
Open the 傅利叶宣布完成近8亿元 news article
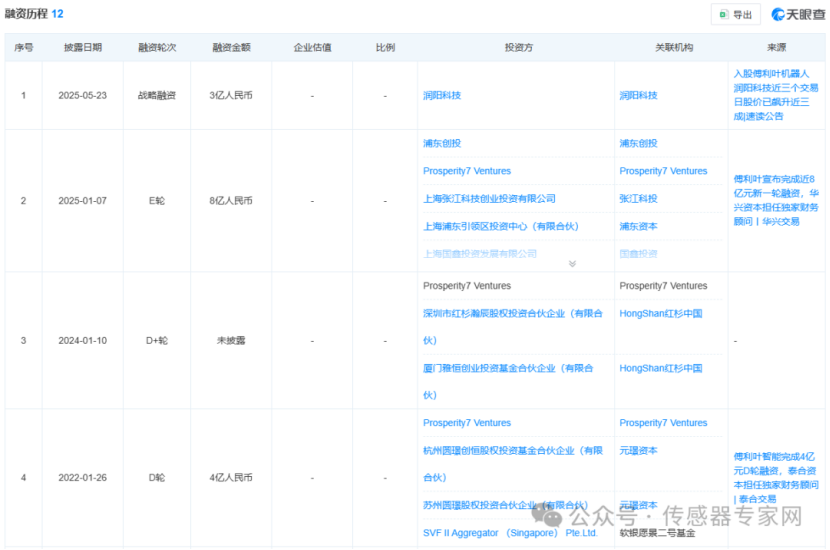pyautogui.click(x=775, y=200)
